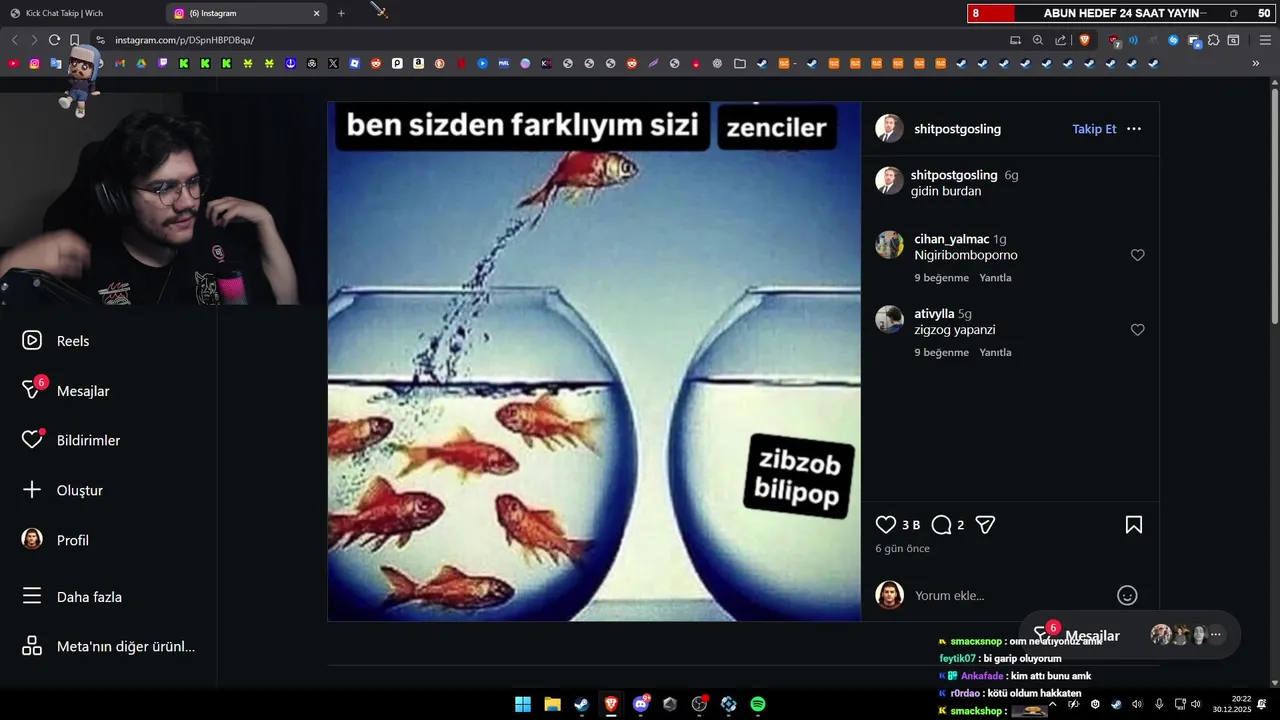Click the Yorum ekle comment field
This screenshot has width=1280, height=720.
coord(1010,596)
